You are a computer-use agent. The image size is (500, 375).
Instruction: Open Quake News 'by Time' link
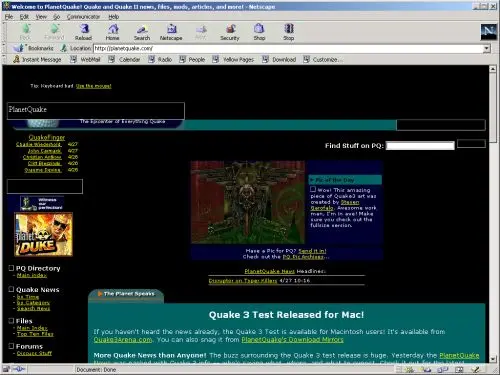28,297
